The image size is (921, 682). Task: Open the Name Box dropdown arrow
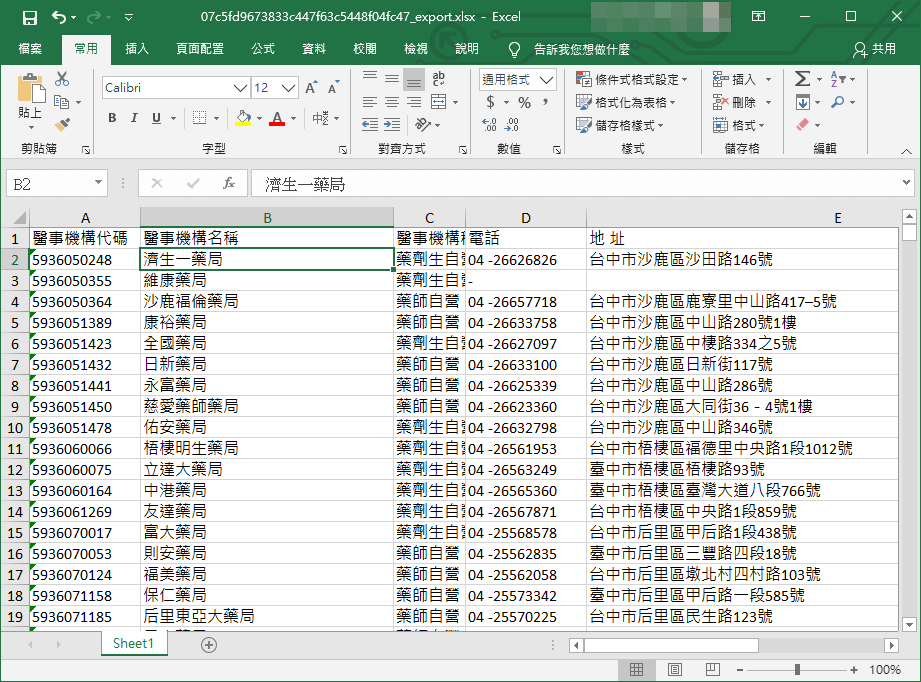(98, 184)
